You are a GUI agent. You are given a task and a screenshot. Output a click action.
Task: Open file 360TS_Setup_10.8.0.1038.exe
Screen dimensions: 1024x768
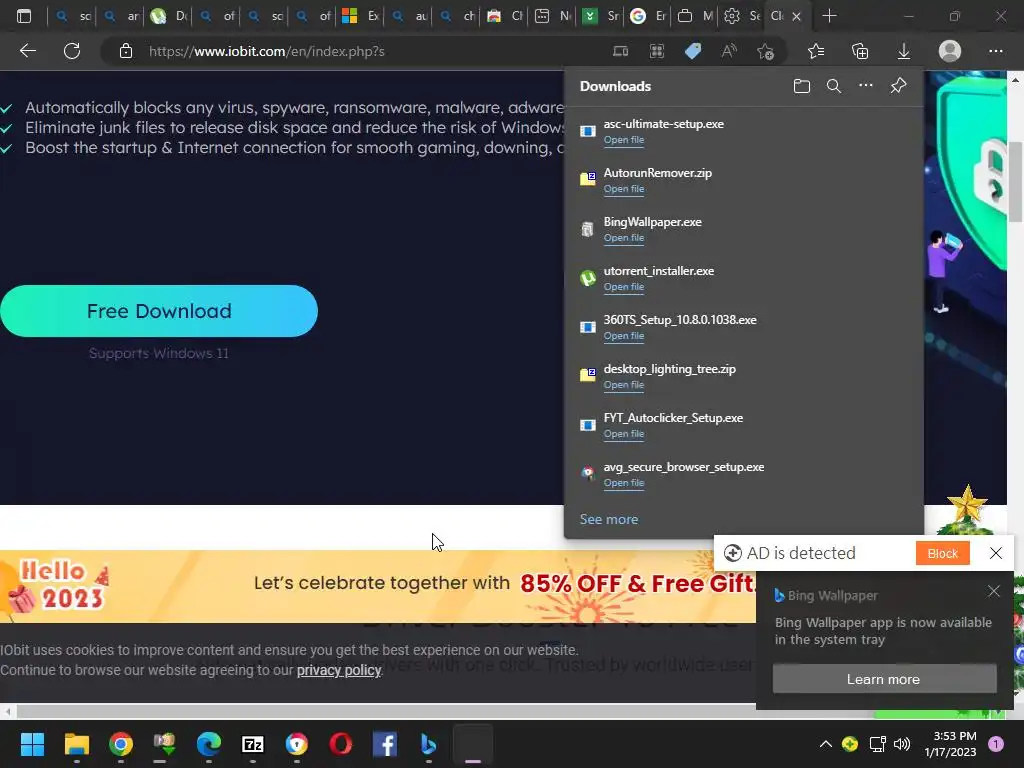(624, 336)
